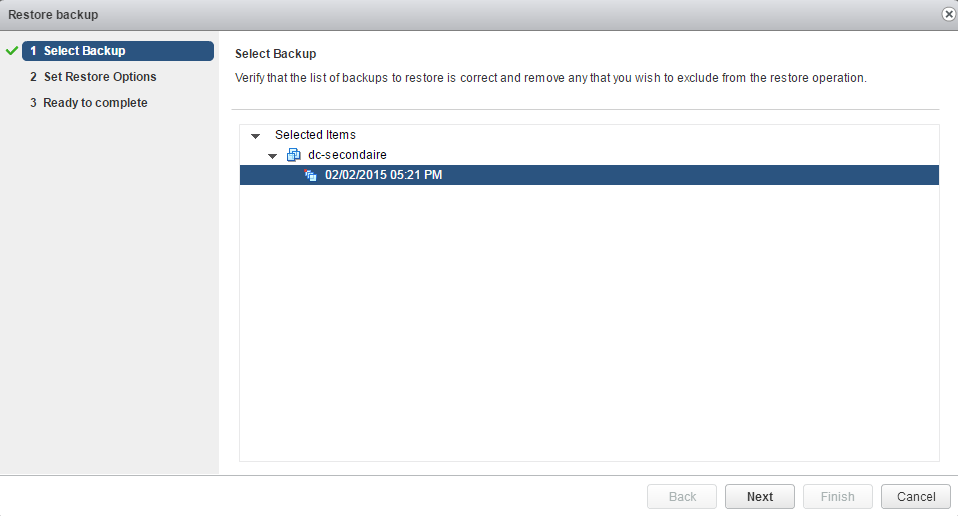Image resolution: width=958 pixels, height=516 pixels.
Task: Collapse the Selected Items tree node
Action: coord(256,135)
